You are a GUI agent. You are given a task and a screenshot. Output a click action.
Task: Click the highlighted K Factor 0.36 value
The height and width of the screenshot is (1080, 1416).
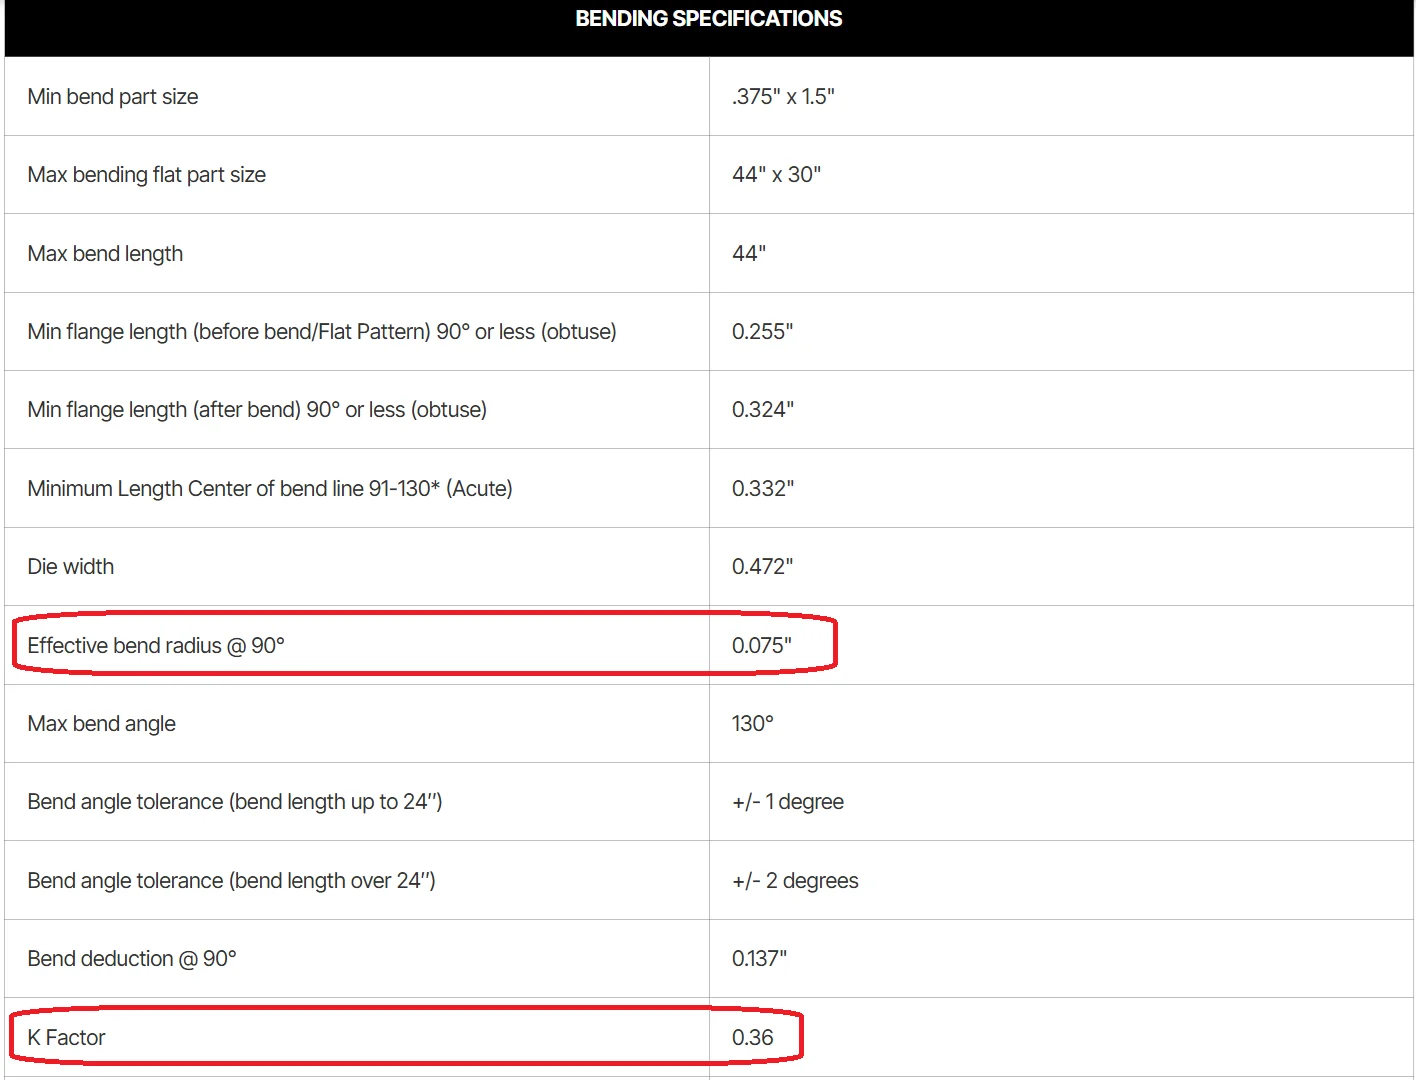tap(752, 1038)
